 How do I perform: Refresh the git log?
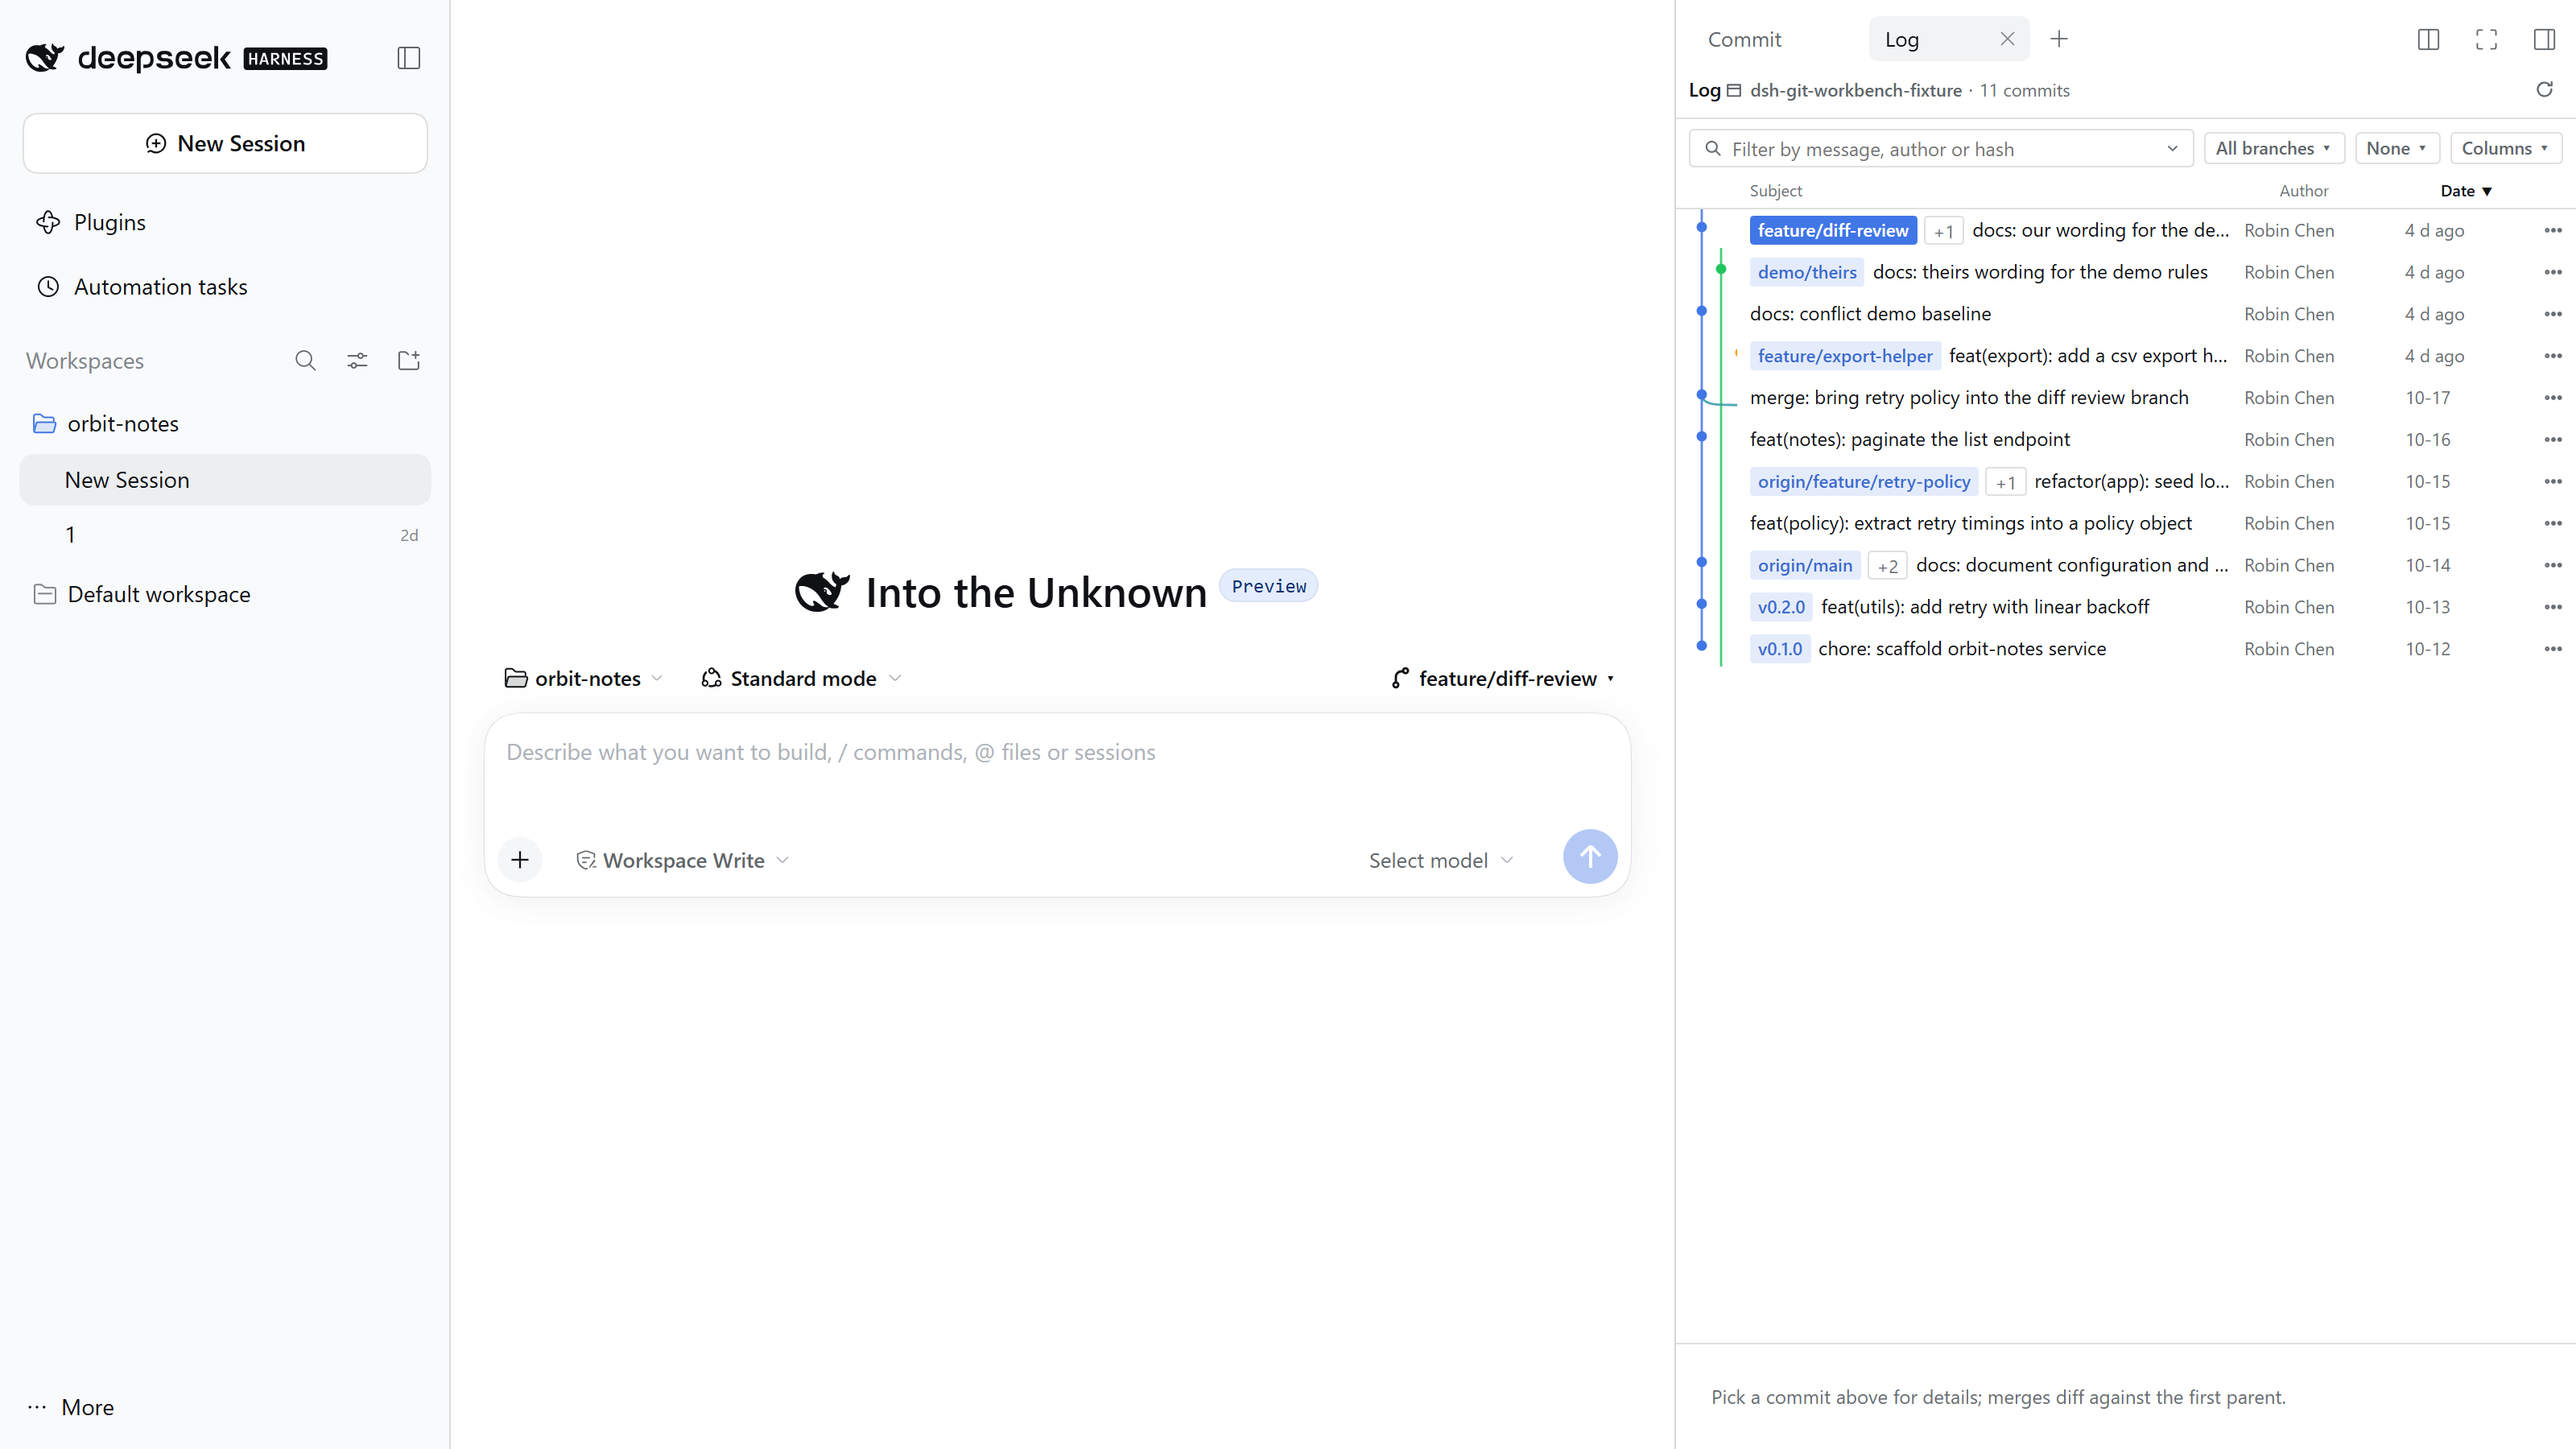point(2544,90)
